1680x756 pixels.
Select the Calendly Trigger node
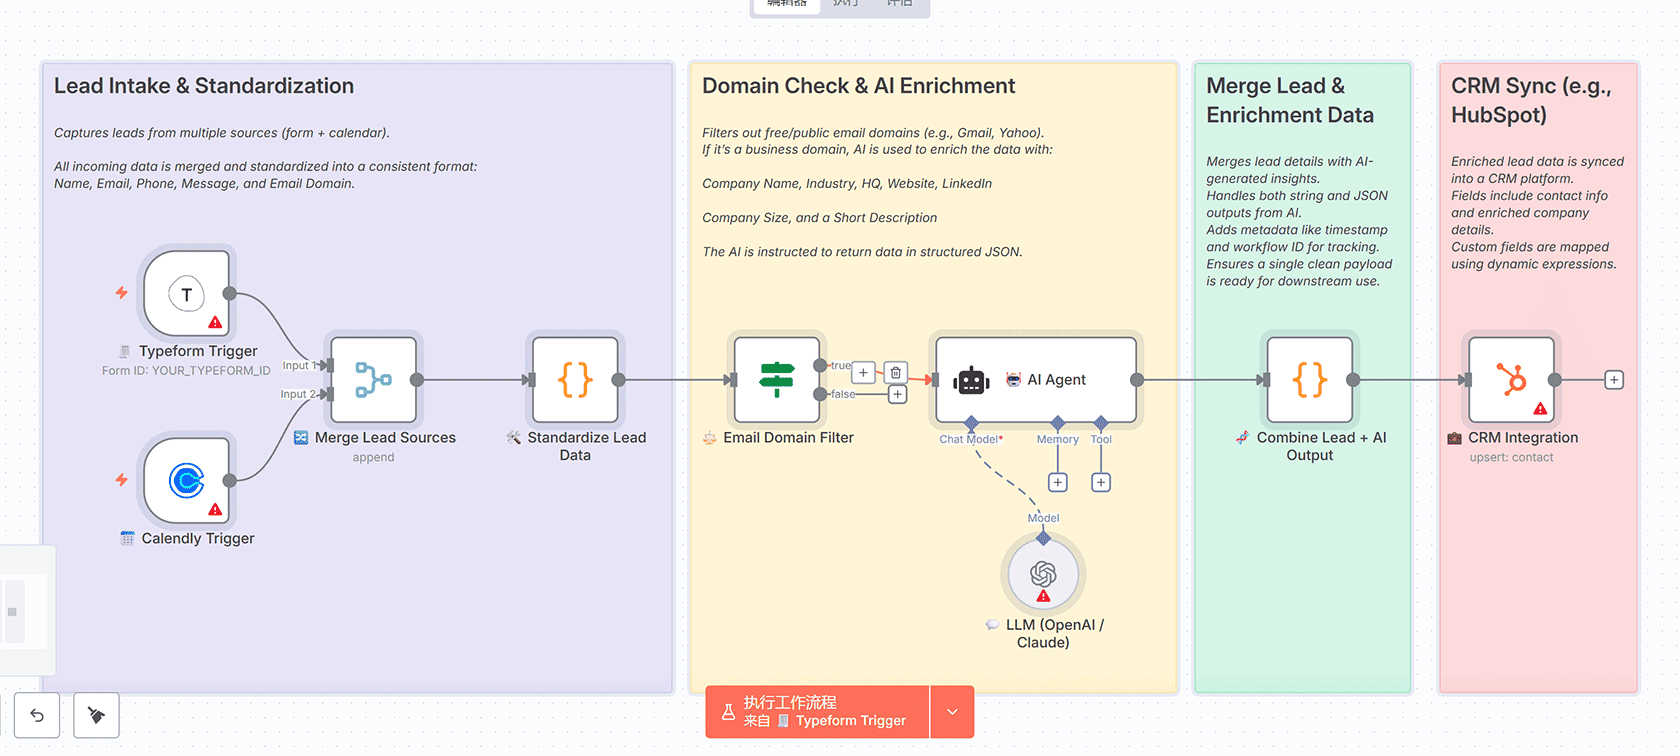187,481
